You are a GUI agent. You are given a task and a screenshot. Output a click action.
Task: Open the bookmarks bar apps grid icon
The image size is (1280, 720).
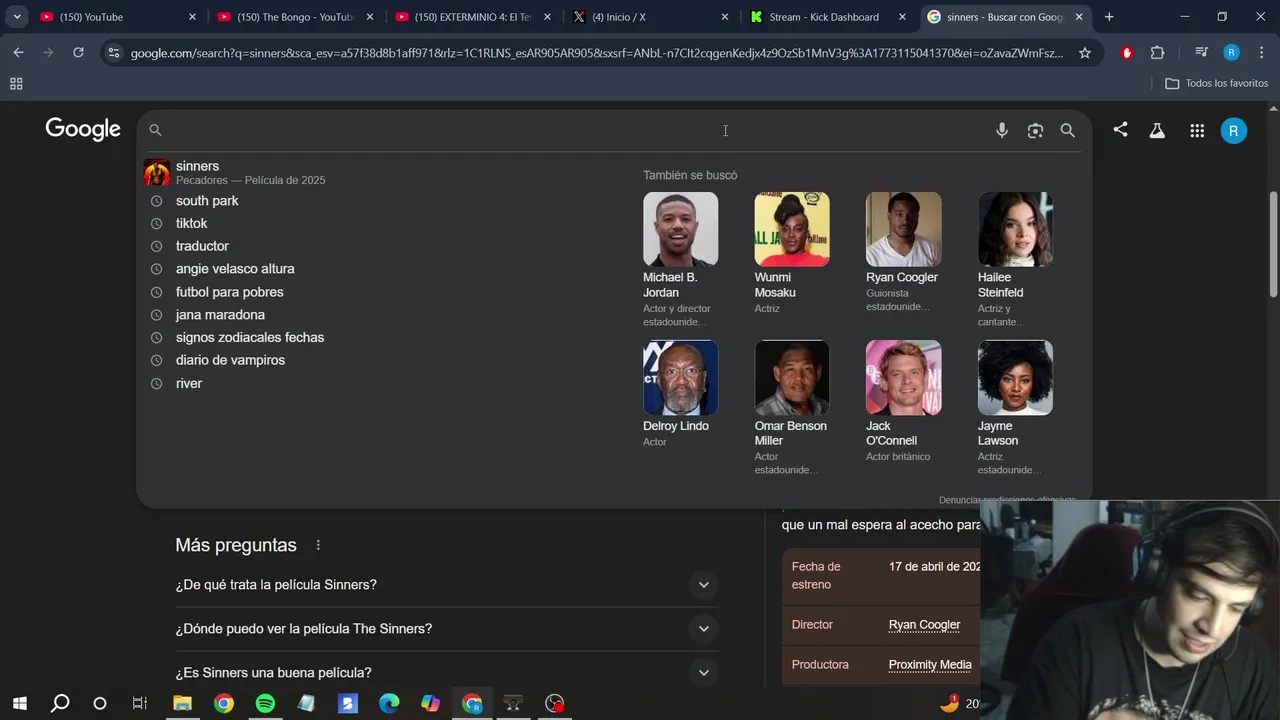(16, 84)
